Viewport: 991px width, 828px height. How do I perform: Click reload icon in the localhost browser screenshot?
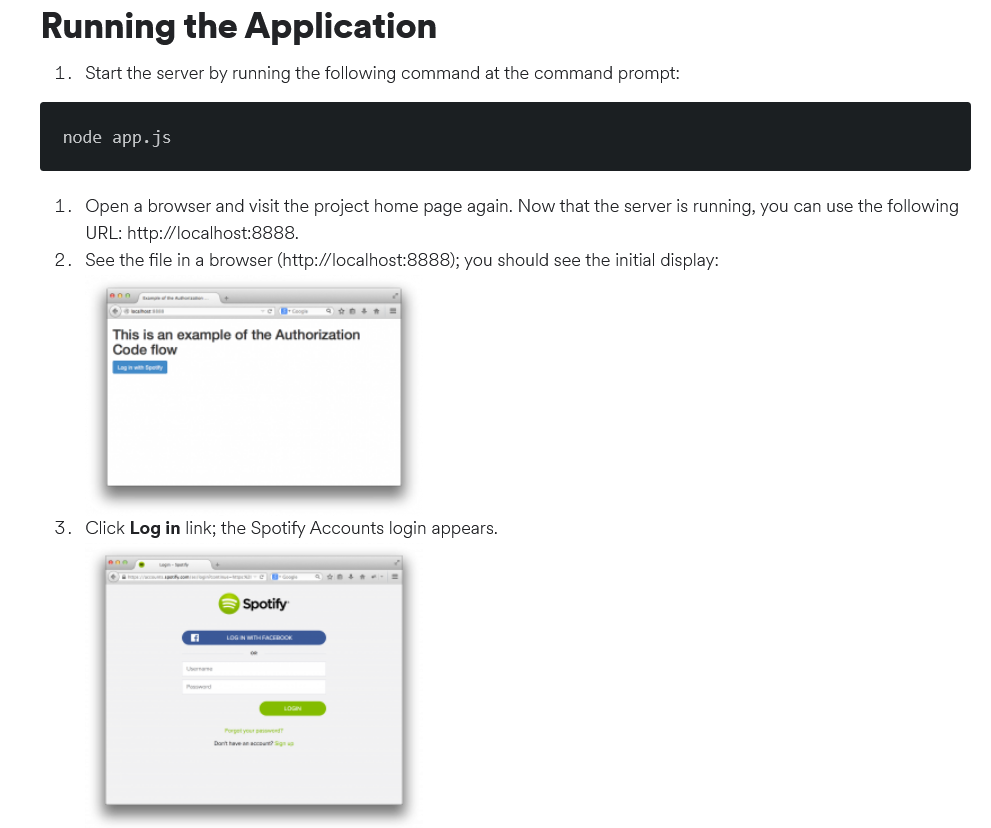pos(270,311)
